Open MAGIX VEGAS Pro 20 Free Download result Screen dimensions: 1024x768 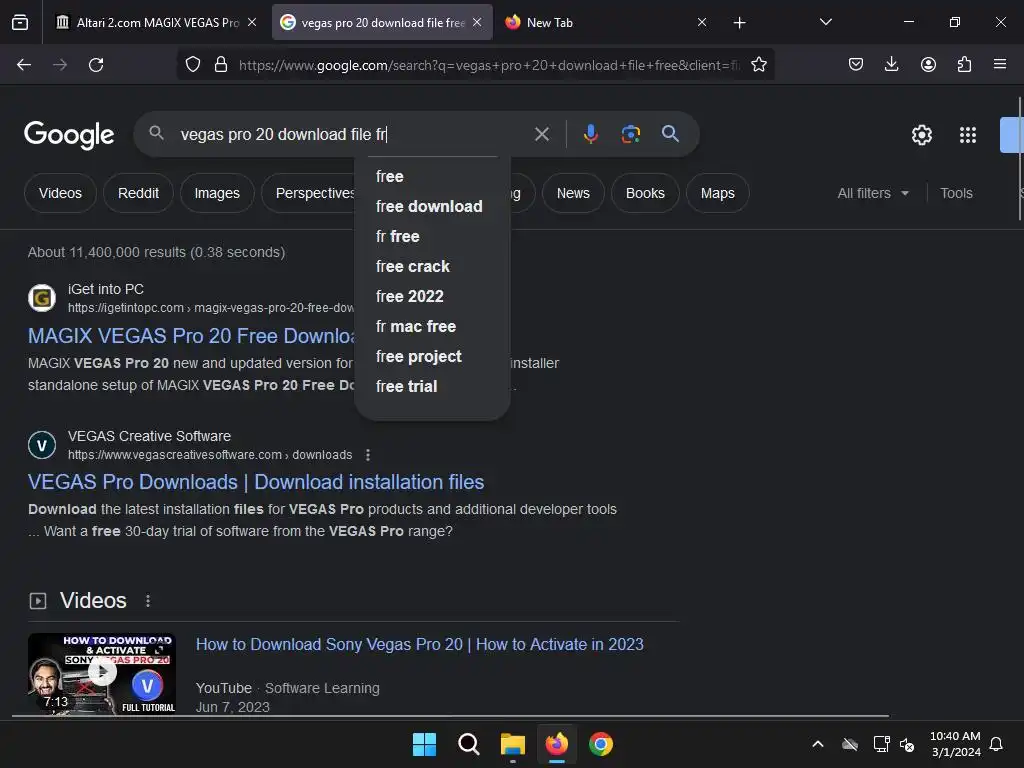(x=191, y=336)
